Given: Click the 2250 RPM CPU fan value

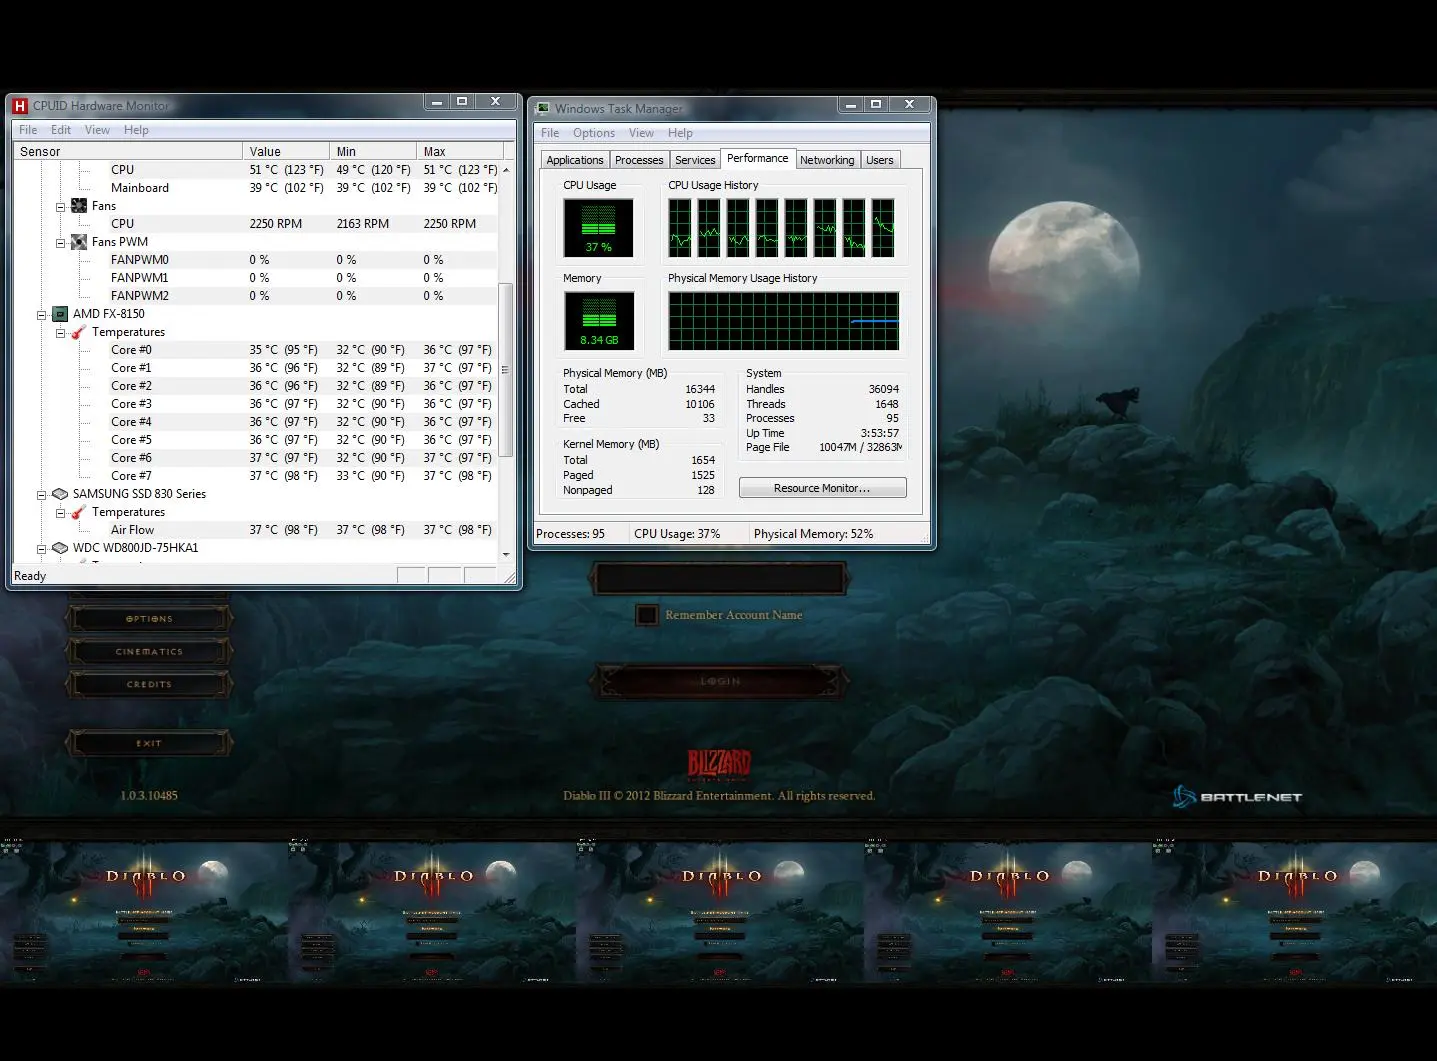Looking at the screenshot, I should coord(276,224).
